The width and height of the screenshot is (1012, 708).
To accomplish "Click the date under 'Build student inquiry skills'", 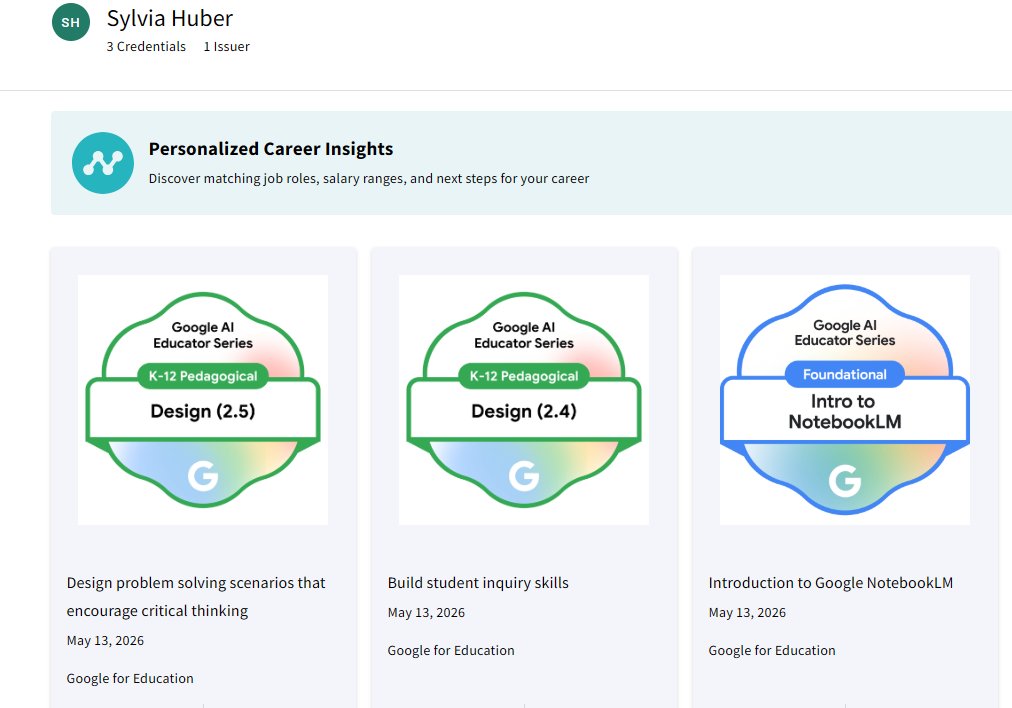I will pyautogui.click(x=426, y=612).
